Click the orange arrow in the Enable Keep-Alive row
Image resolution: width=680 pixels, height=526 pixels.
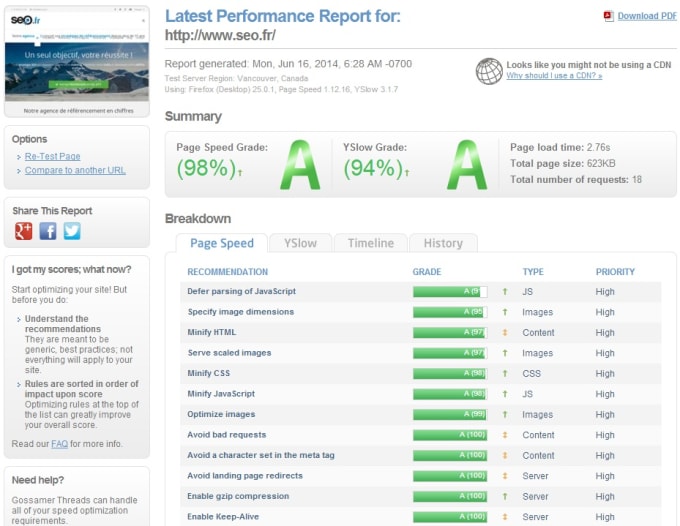pos(505,517)
